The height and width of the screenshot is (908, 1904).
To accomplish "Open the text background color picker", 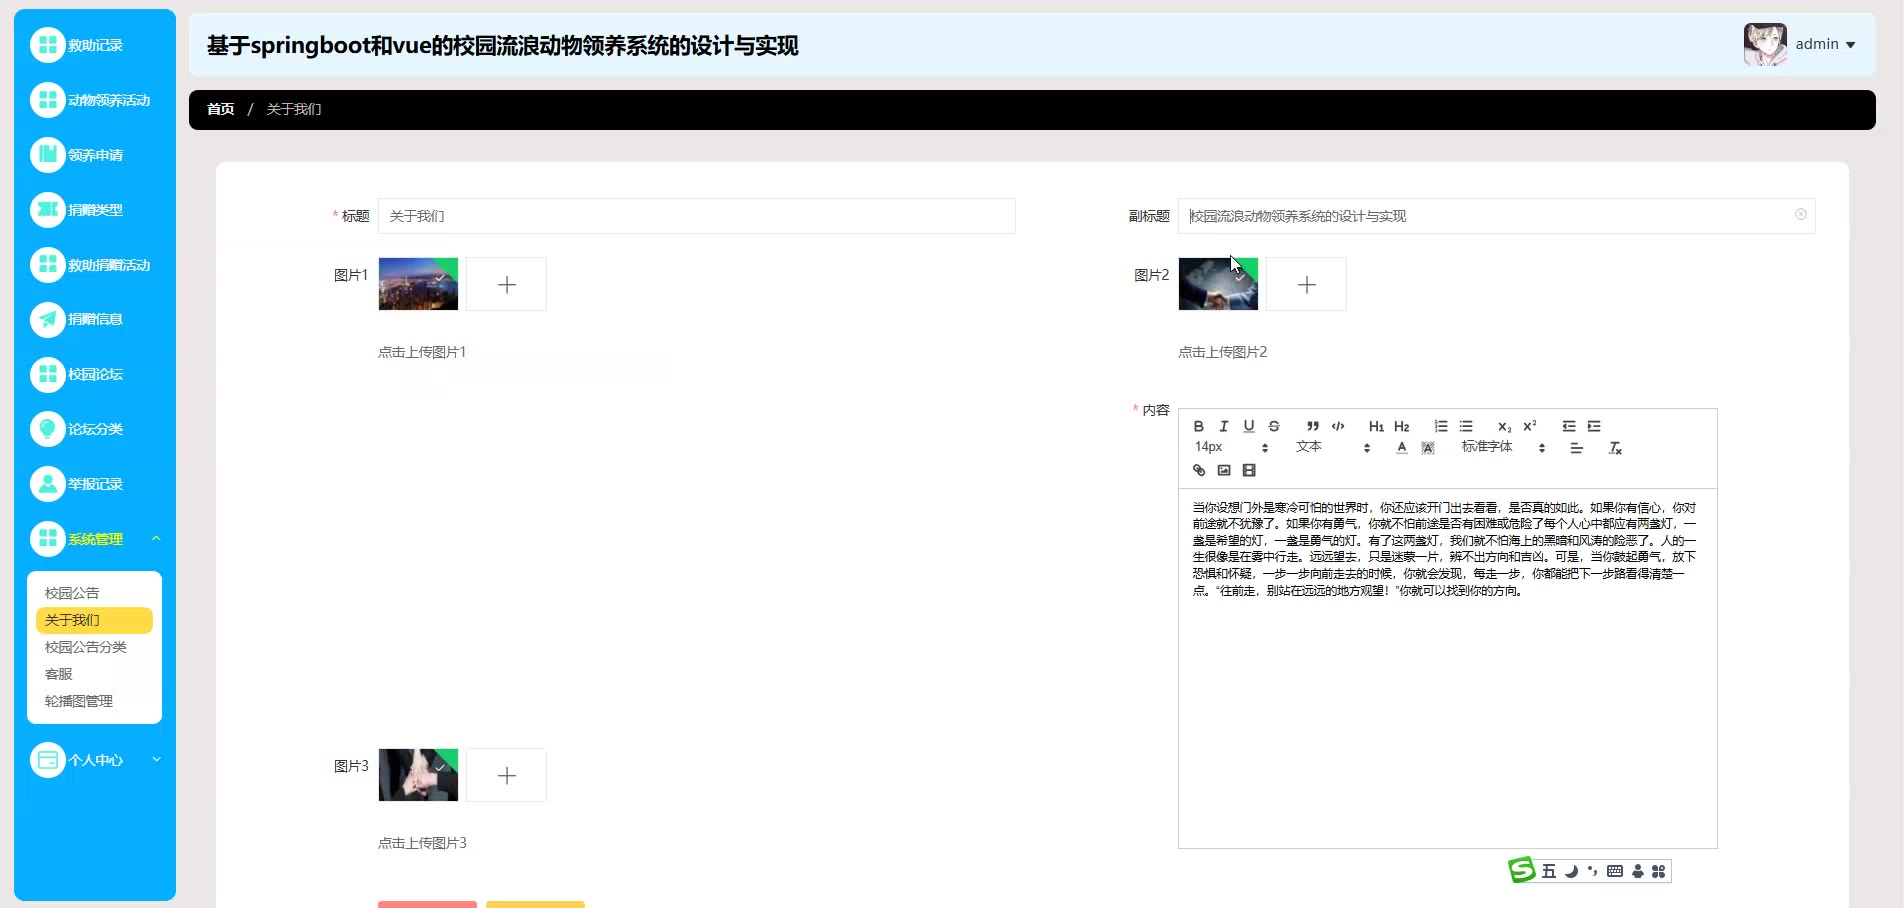I will click(x=1428, y=448).
